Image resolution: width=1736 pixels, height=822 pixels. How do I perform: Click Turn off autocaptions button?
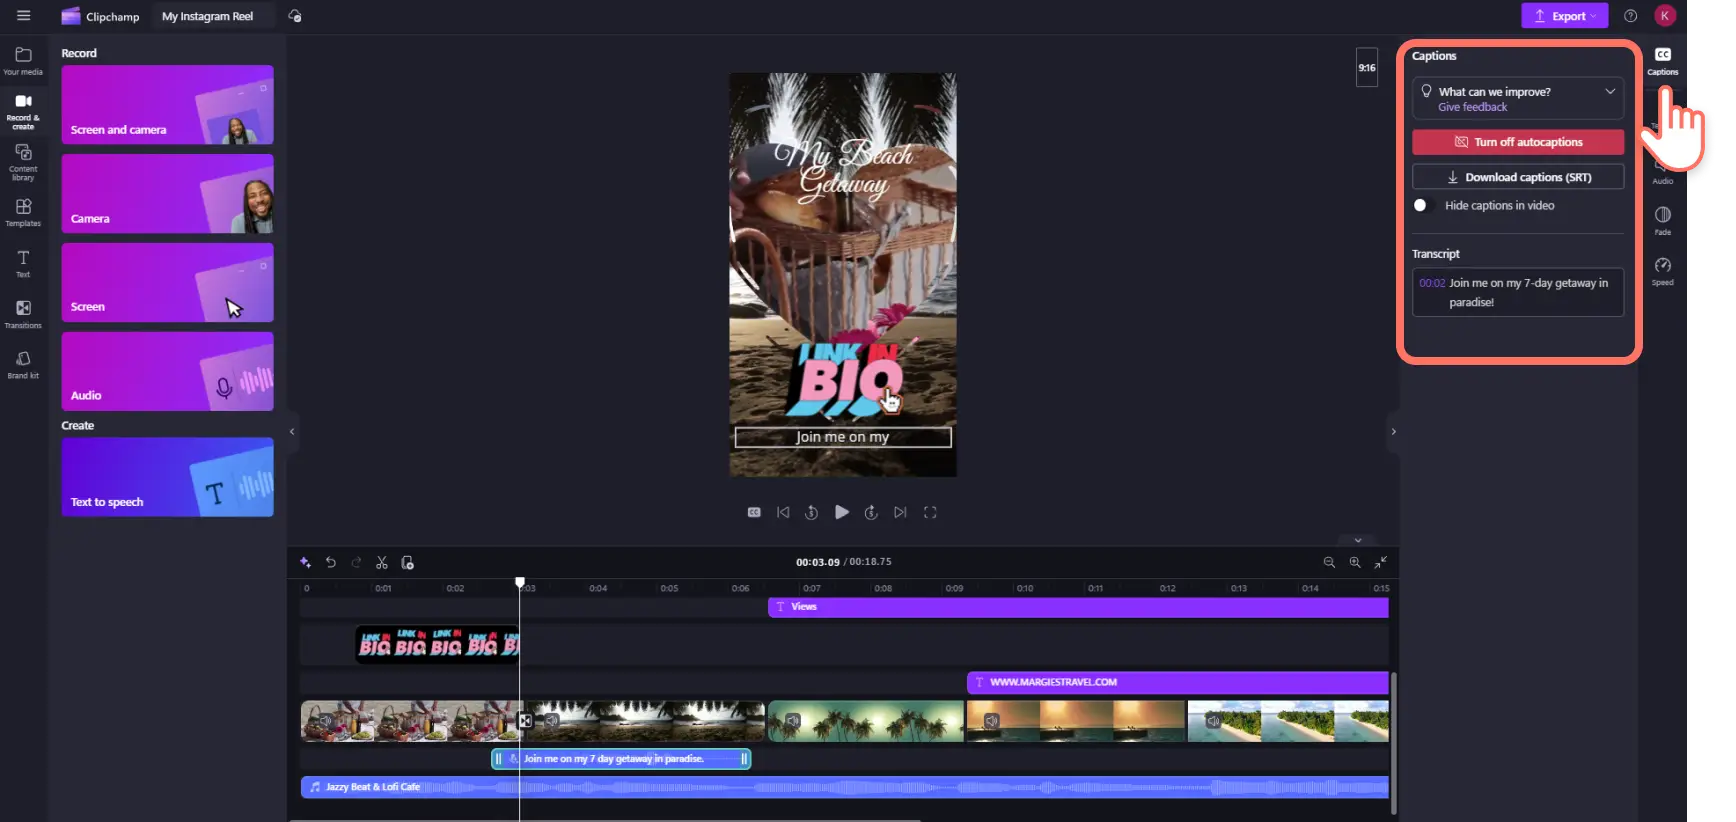1517,142
